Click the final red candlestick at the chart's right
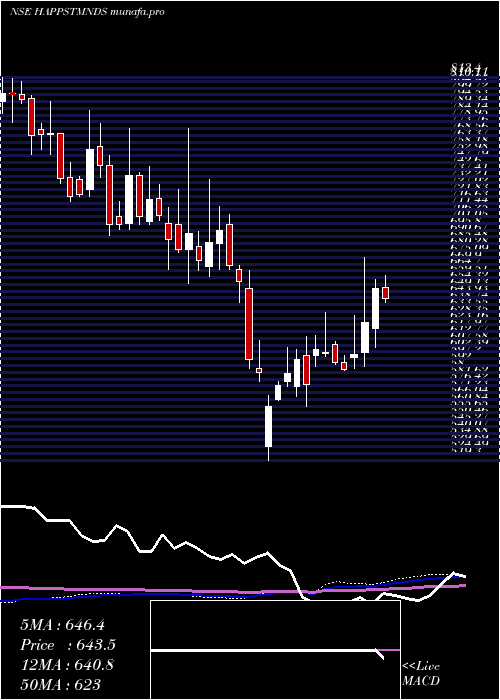This screenshot has width=500, height=700. tap(385, 293)
